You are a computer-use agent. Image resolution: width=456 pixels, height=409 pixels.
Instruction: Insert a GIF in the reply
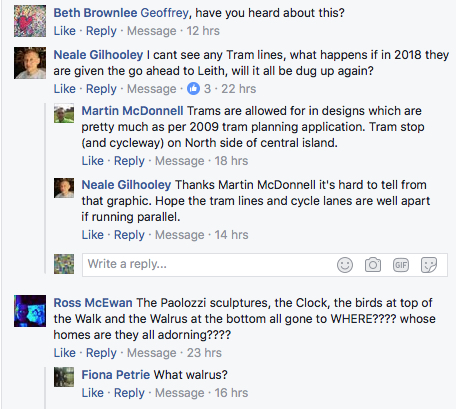pyautogui.click(x=401, y=265)
